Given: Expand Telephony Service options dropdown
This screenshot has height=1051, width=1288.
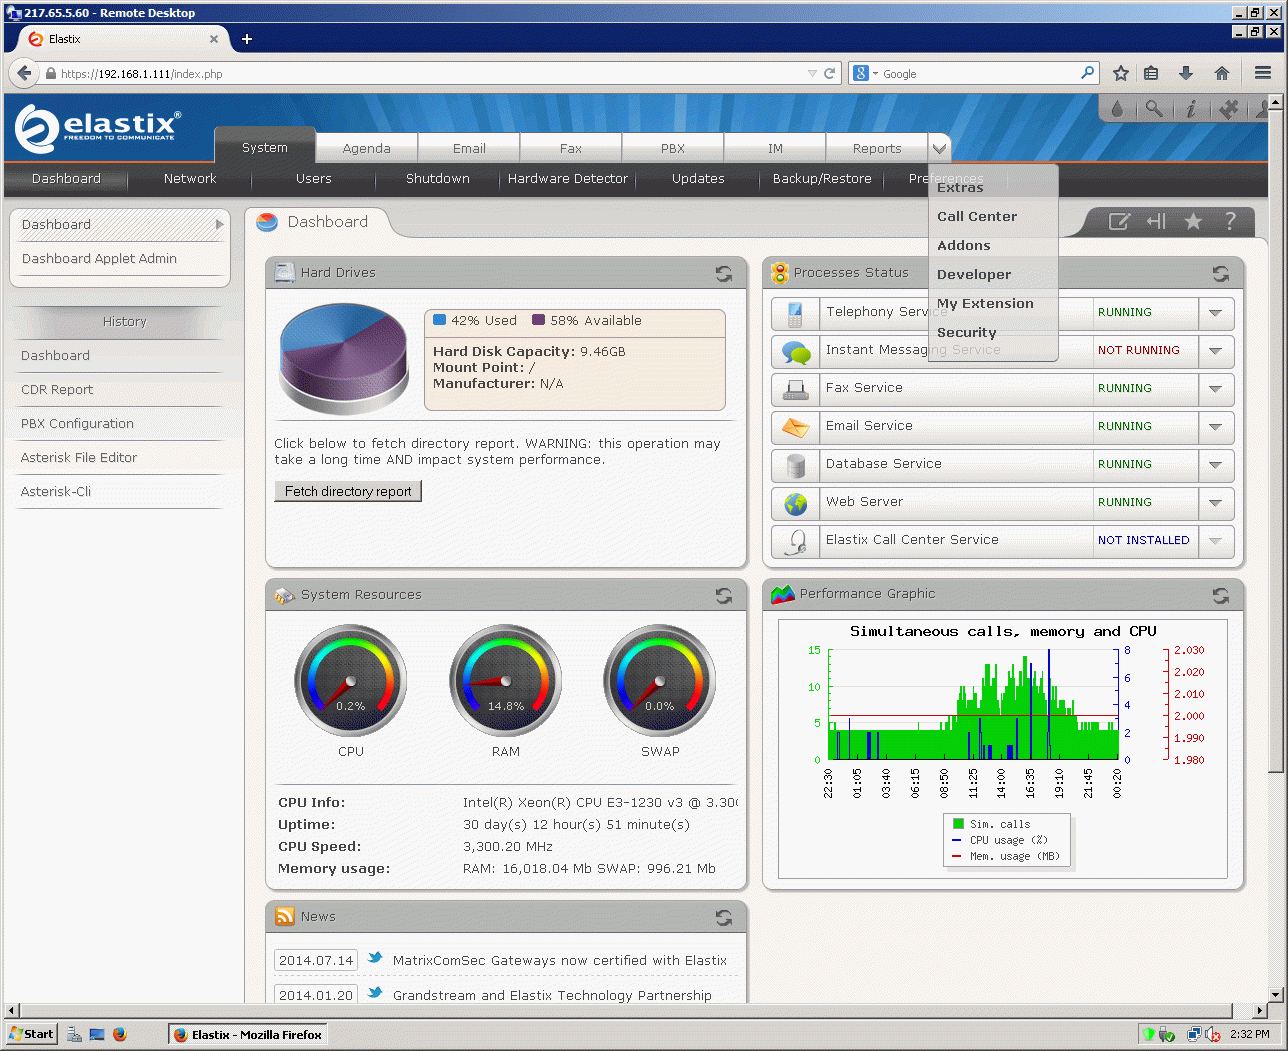Looking at the screenshot, I should (1215, 313).
